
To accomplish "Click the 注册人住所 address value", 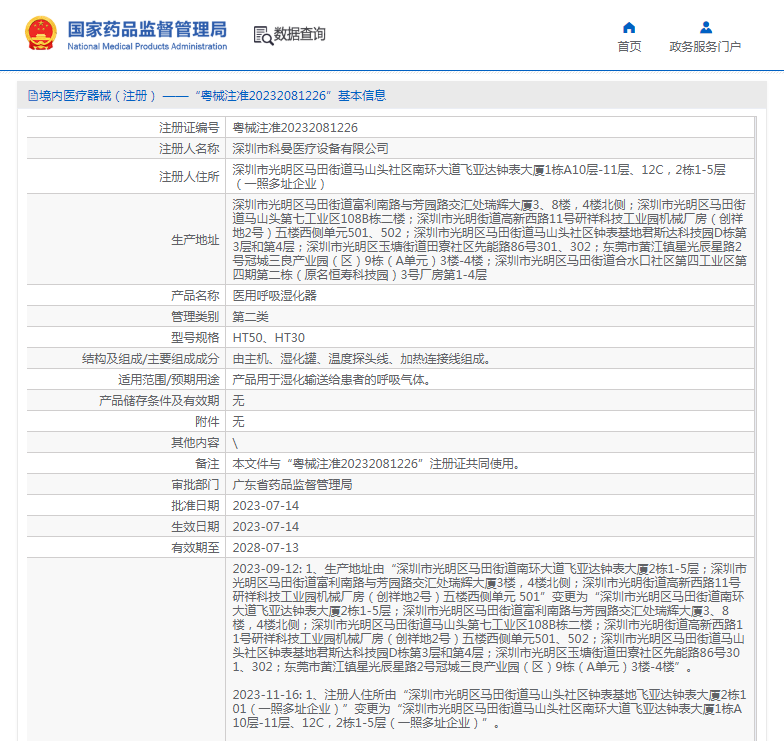I will (479, 176).
